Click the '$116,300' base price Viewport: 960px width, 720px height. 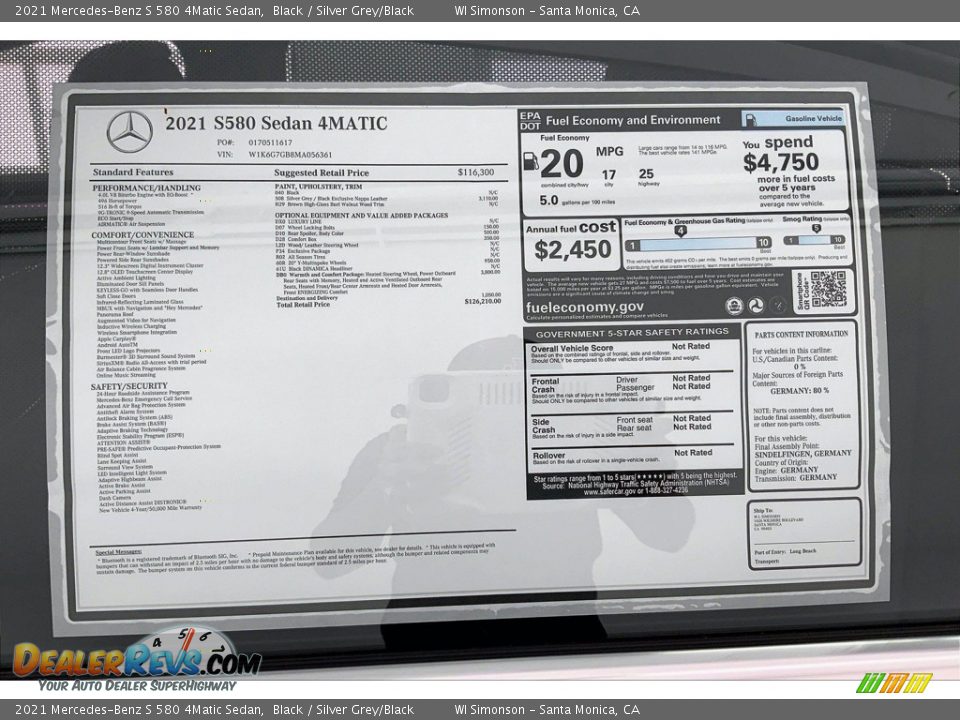pos(476,172)
